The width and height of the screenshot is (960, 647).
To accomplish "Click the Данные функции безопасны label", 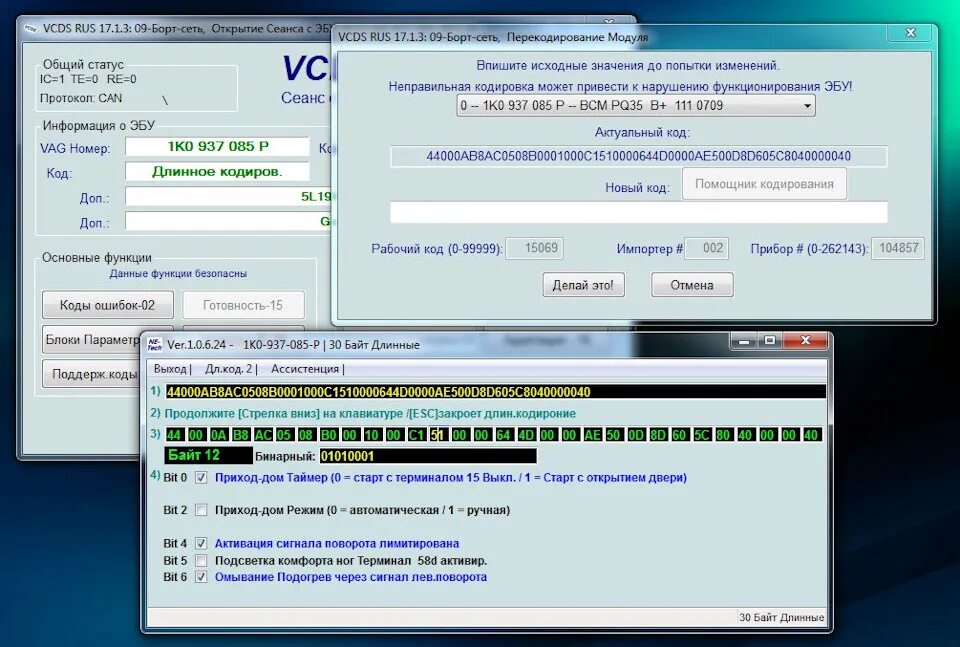I will click(178, 274).
